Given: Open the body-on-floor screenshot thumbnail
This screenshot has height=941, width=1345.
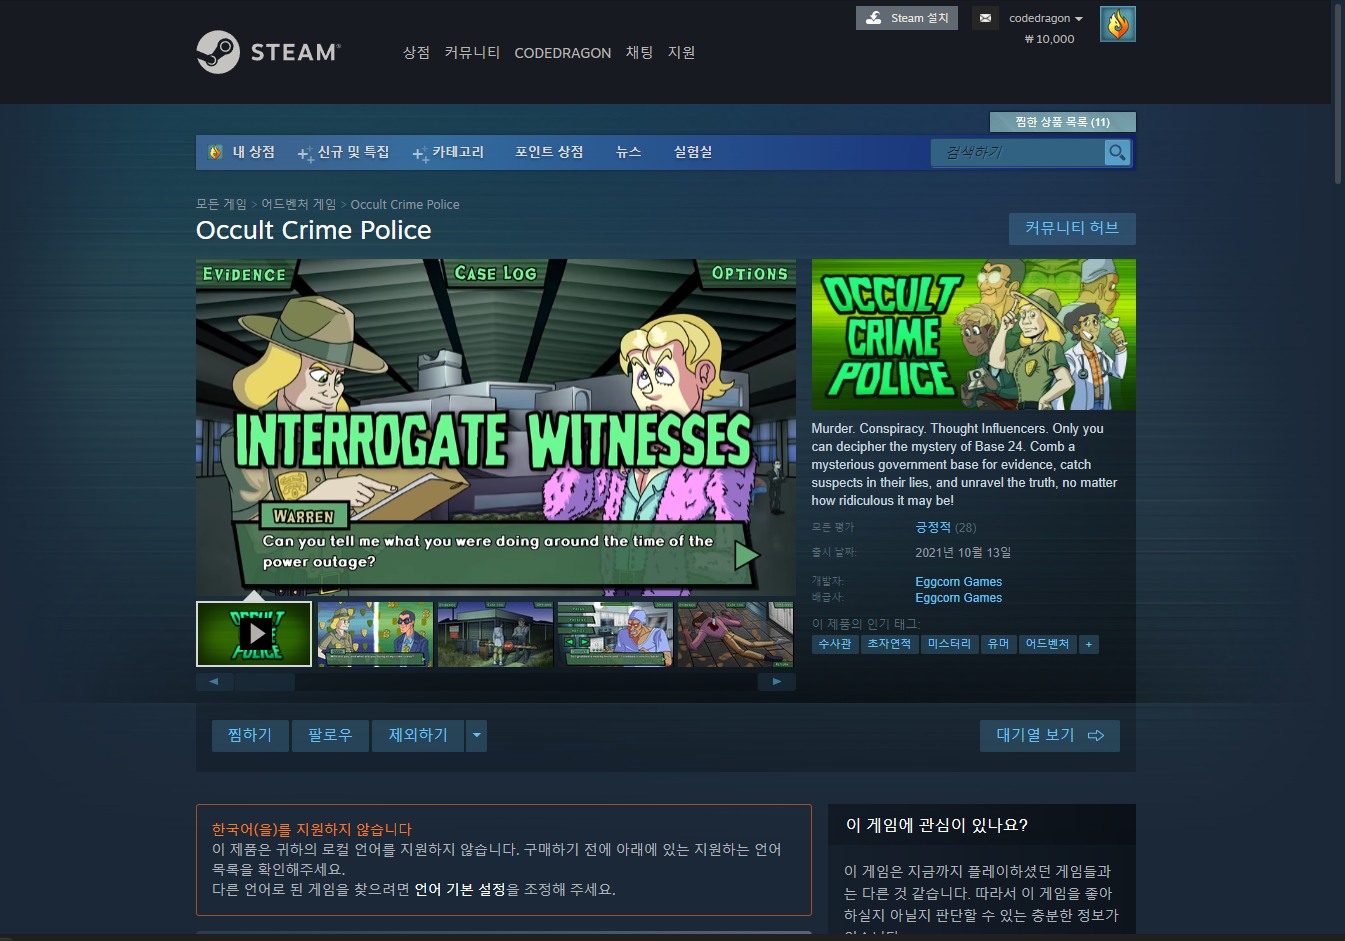Looking at the screenshot, I should (x=735, y=634).
